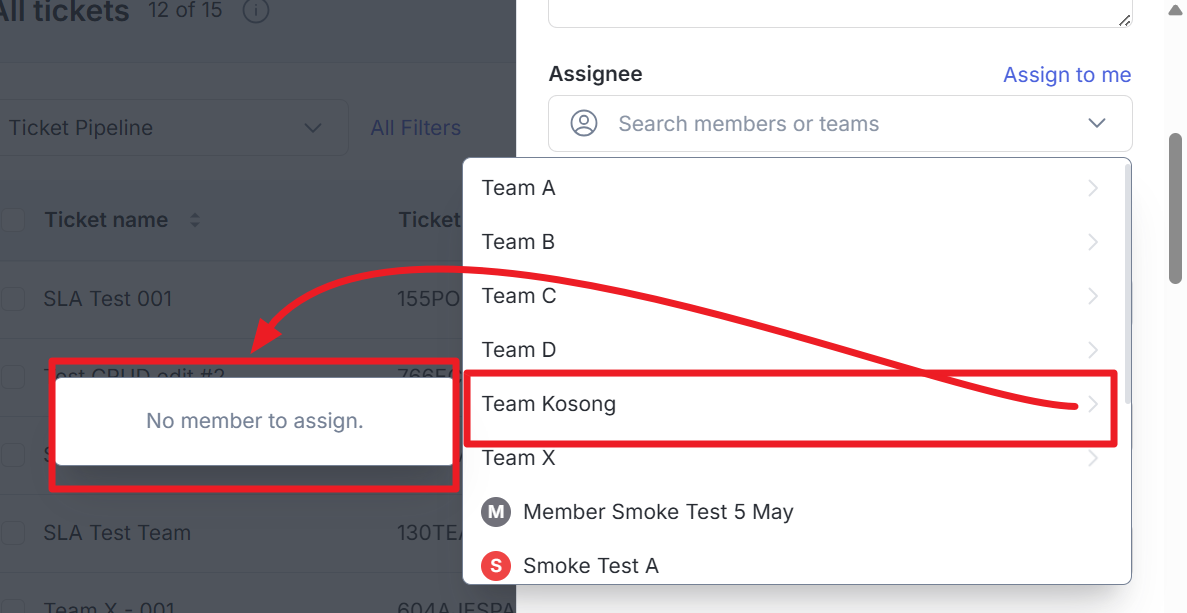Sort tickets by Ticket name column
This screenshot has height=613, width=1187.
195,220
